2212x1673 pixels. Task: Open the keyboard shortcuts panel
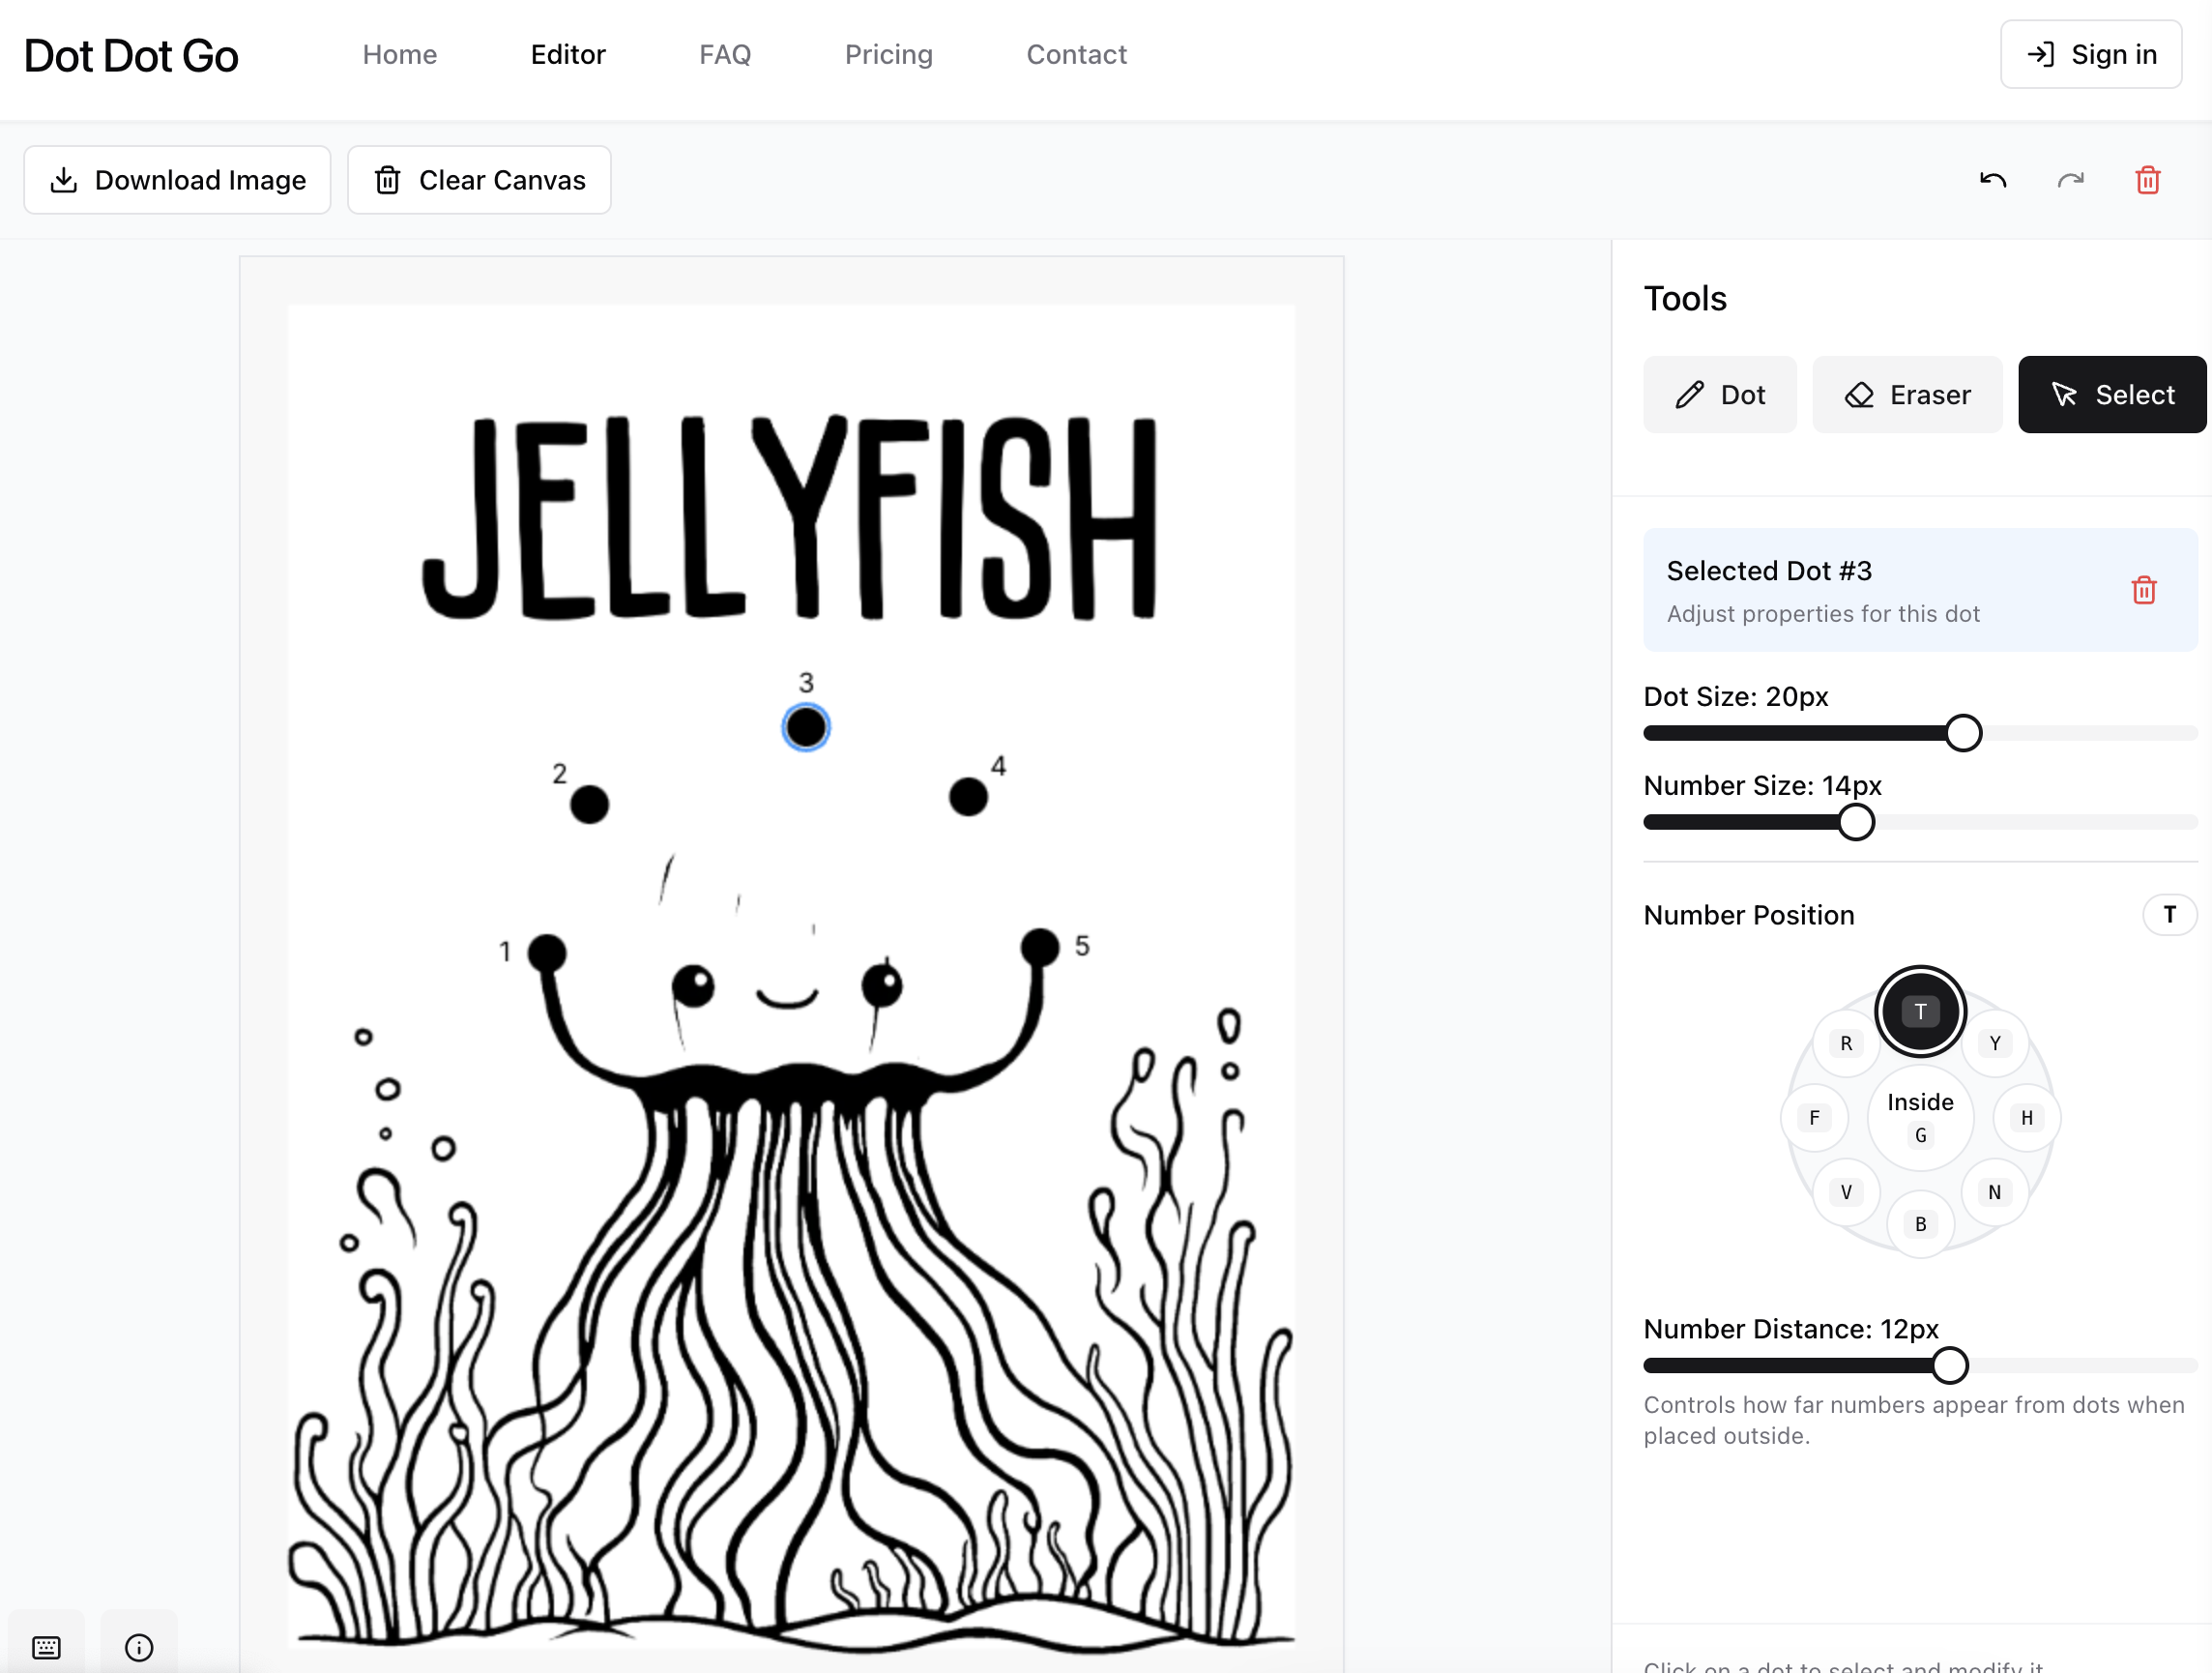(47, 1647)
